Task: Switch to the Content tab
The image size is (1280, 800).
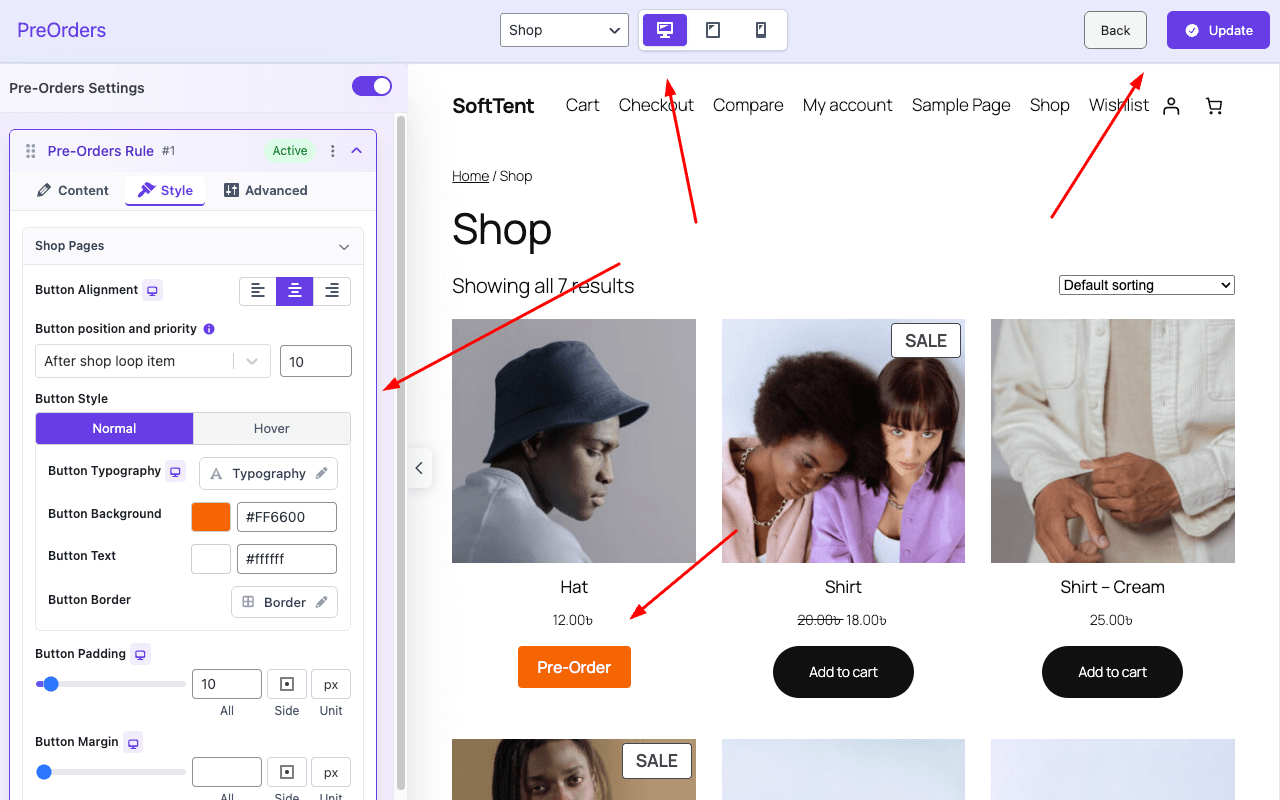Action: tap(73, 190)
